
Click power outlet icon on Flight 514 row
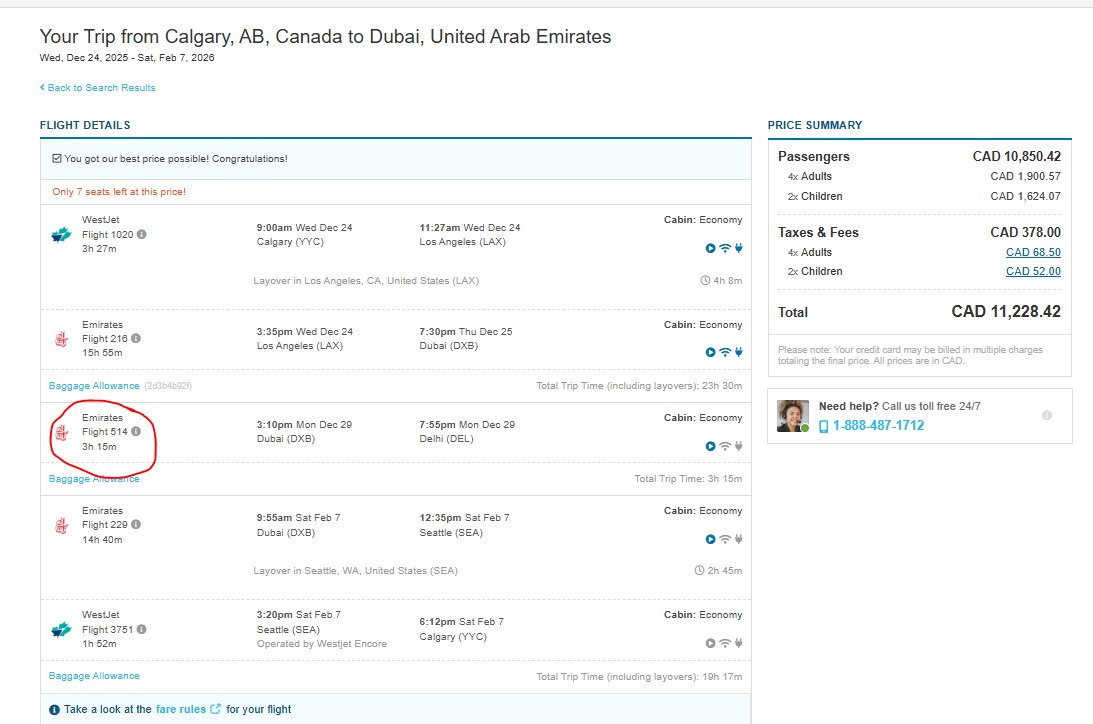pos(738,446)
